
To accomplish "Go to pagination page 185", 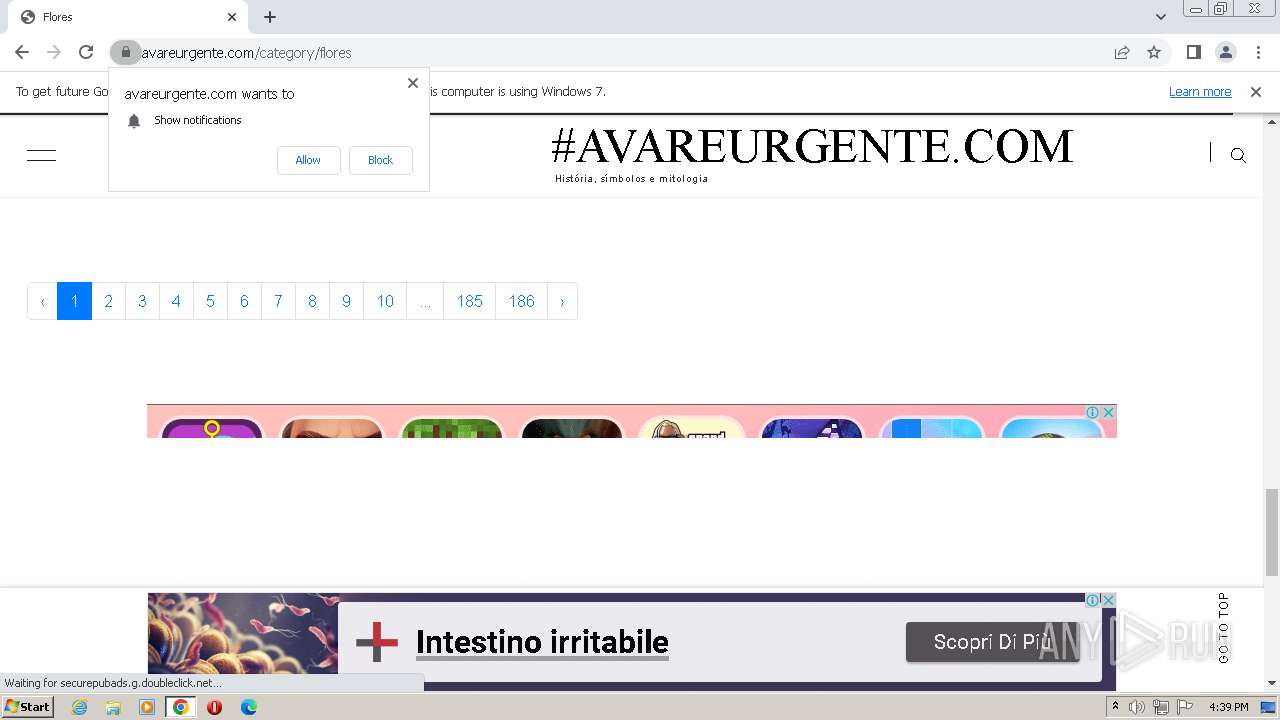I will click(469, 301).
